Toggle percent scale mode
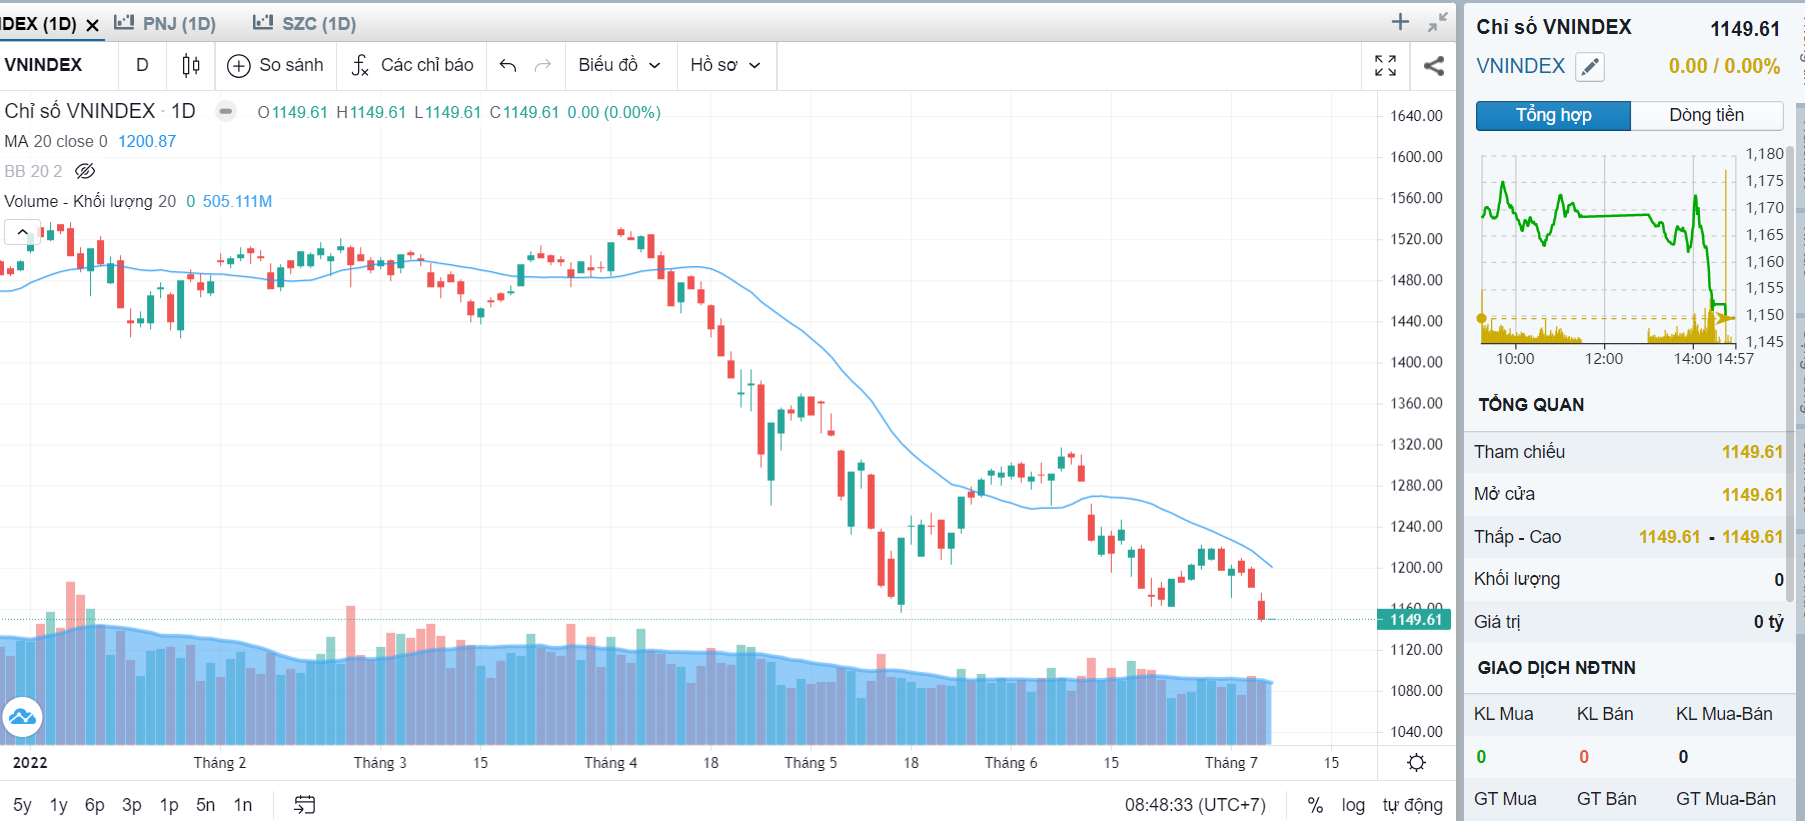Image resolution: width=1805 pixels, height=821 pixels. point(1315,805)
